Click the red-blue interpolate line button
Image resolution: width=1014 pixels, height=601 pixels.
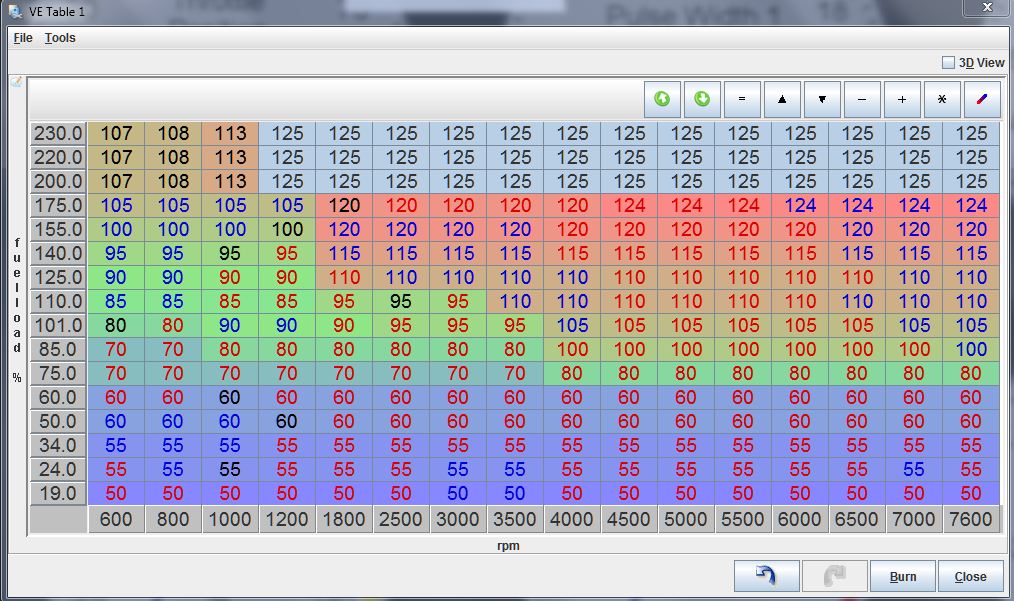pos(982,100)
